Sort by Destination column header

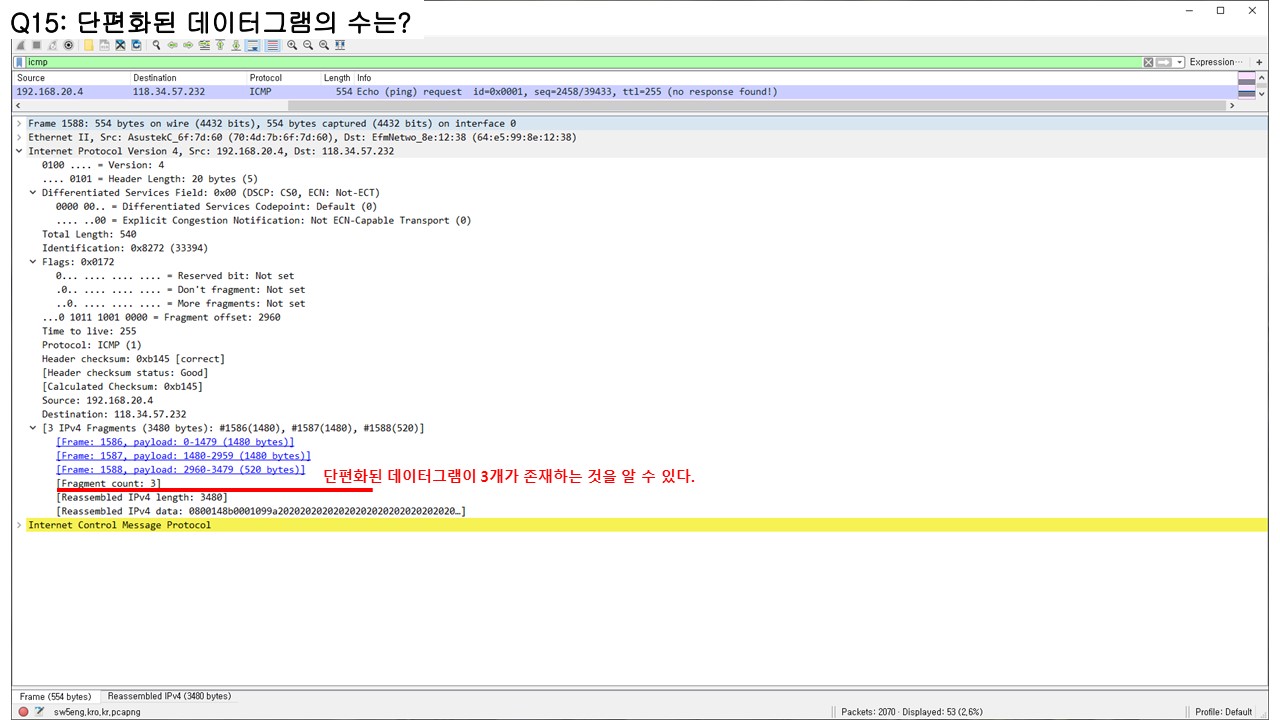[x=188, y=78]
